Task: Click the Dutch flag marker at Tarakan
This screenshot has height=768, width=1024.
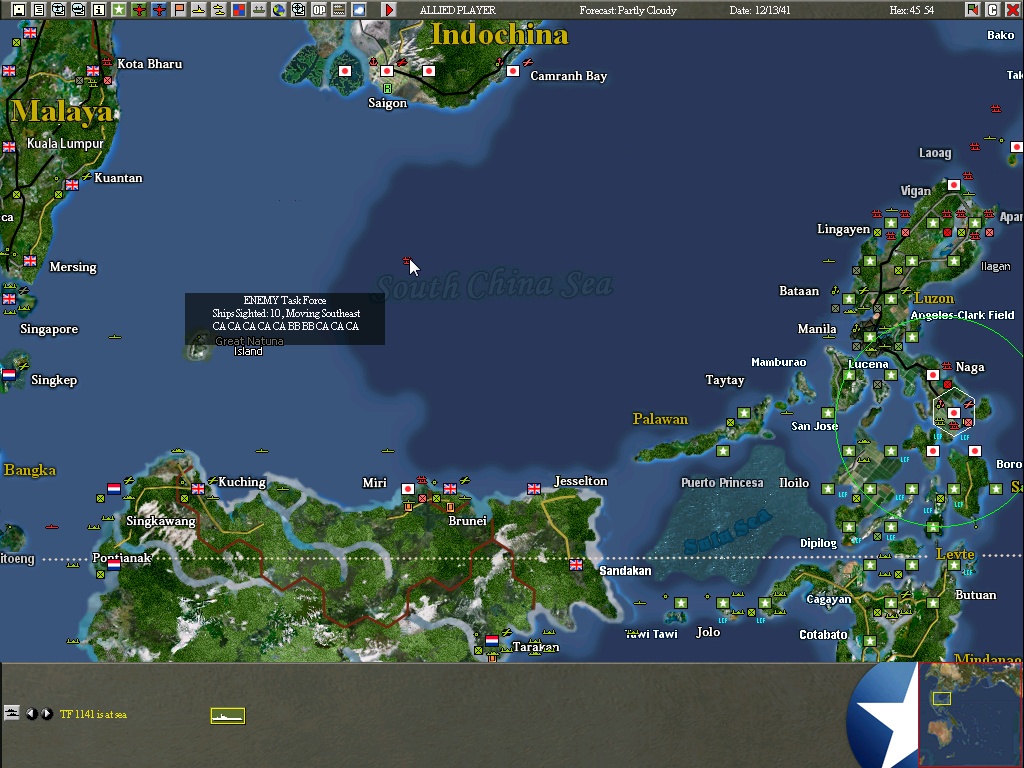Action: (492, 640)
